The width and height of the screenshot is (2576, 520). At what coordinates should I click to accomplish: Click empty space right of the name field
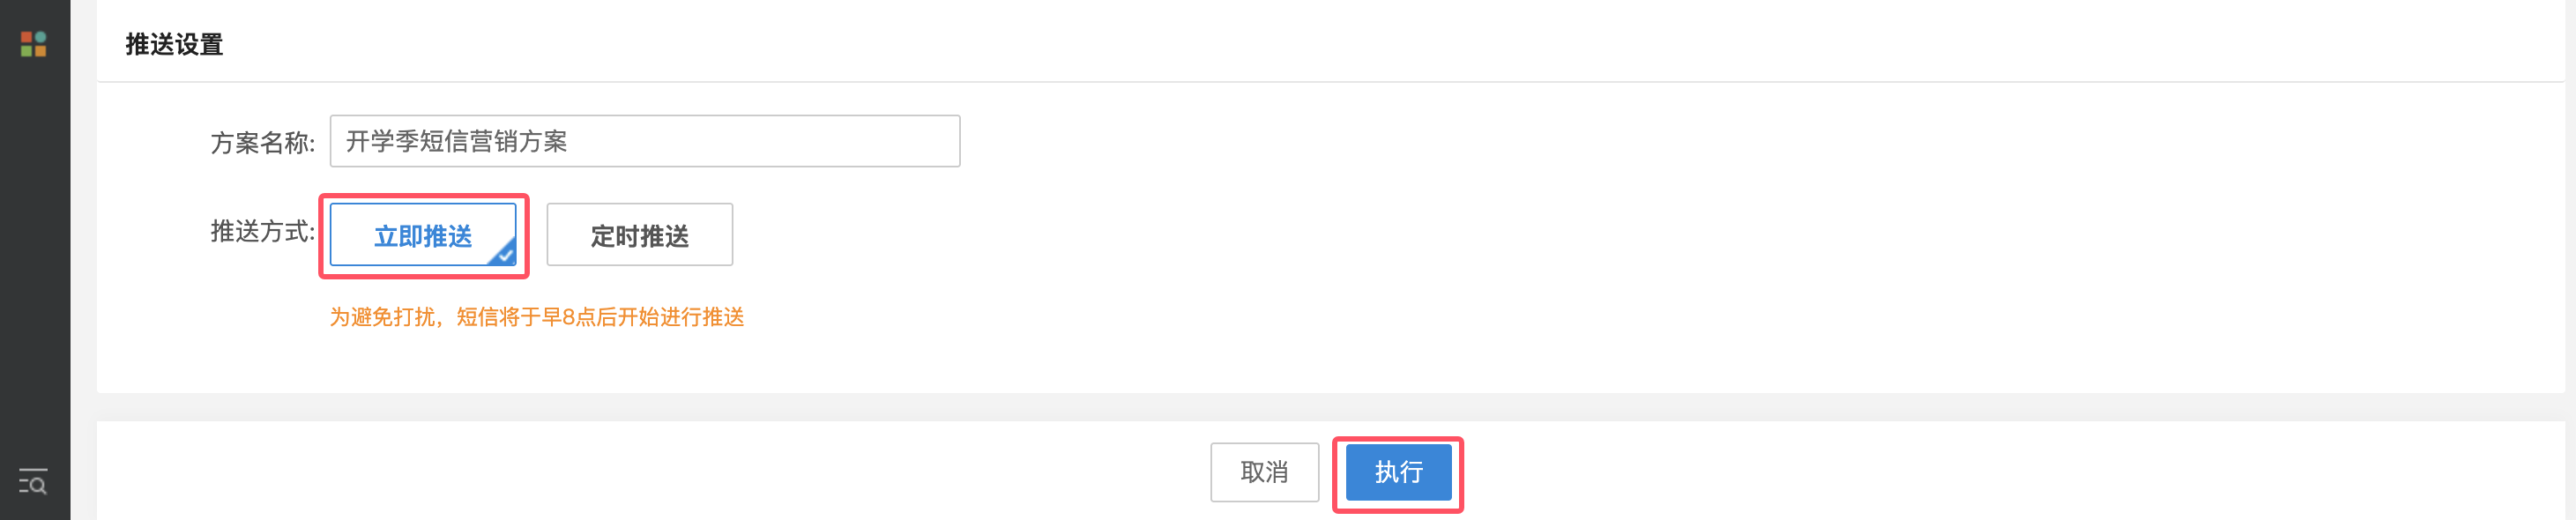(x=1700, y=141)
